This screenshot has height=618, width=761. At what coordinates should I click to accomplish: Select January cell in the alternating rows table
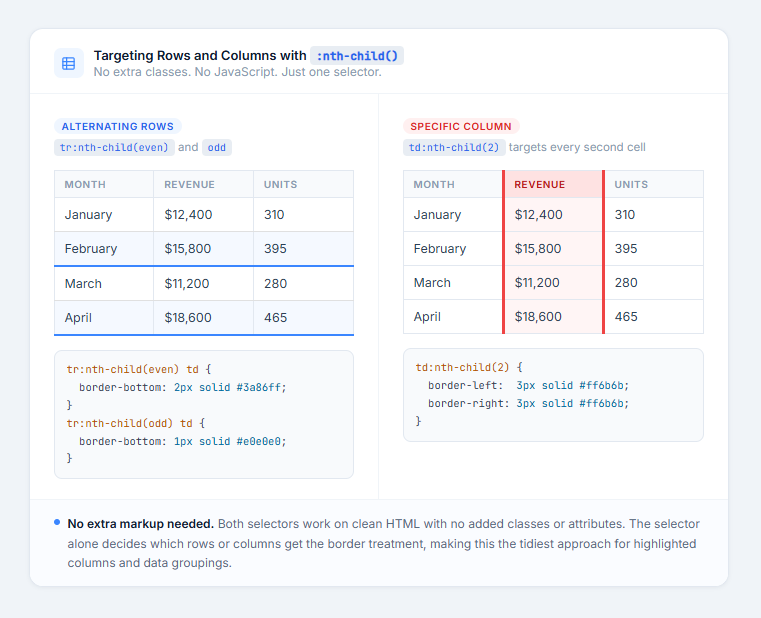(x=104, y=215)
